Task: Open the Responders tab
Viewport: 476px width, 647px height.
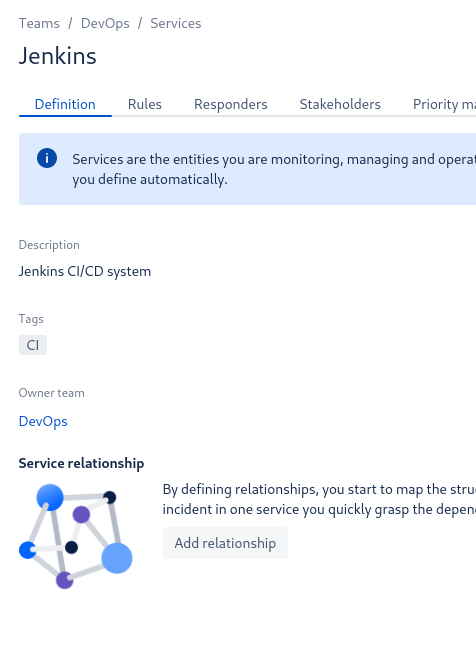Action: pyautogui.click(x=231, y=104)
